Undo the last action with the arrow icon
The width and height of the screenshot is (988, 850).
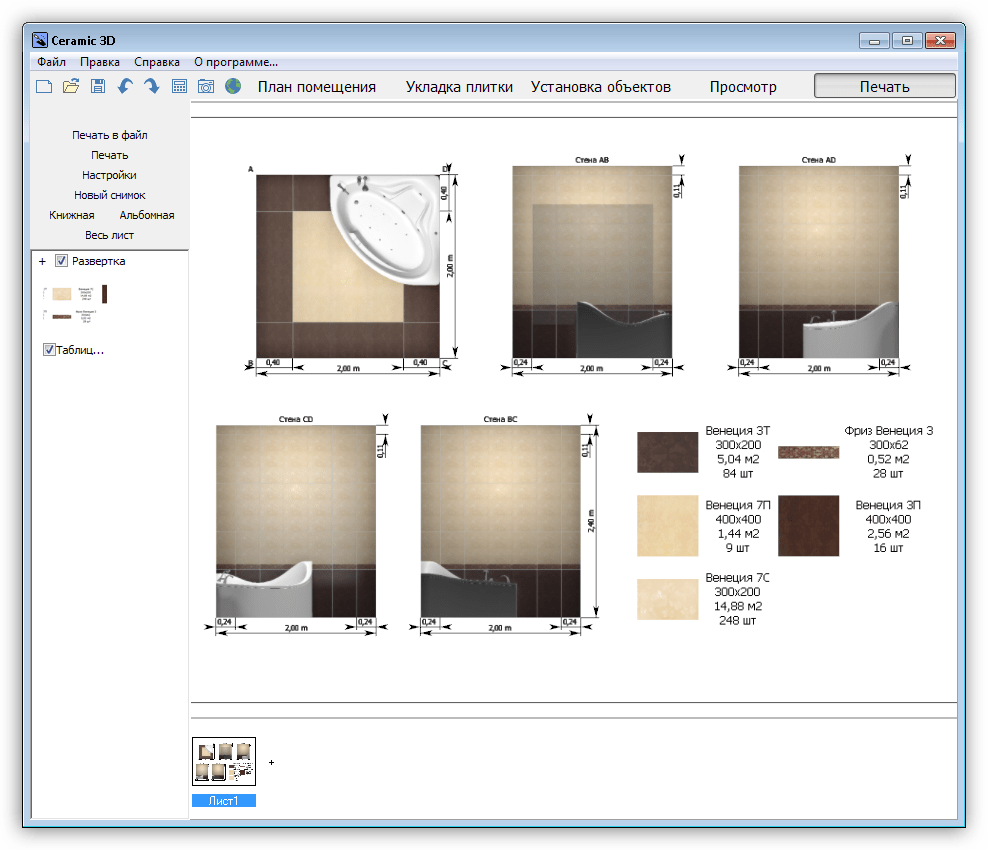click(x=125, y=86)
